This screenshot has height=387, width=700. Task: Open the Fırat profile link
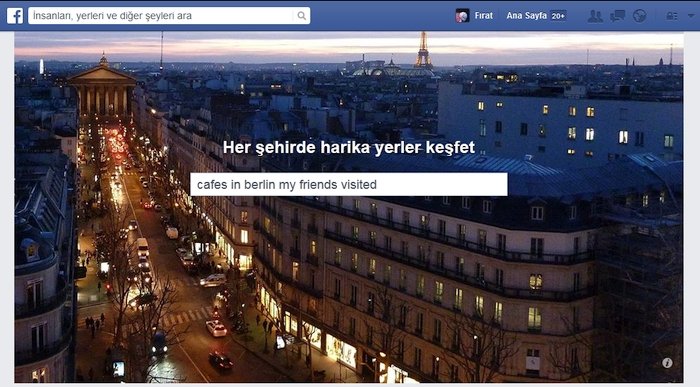[483, 16]
